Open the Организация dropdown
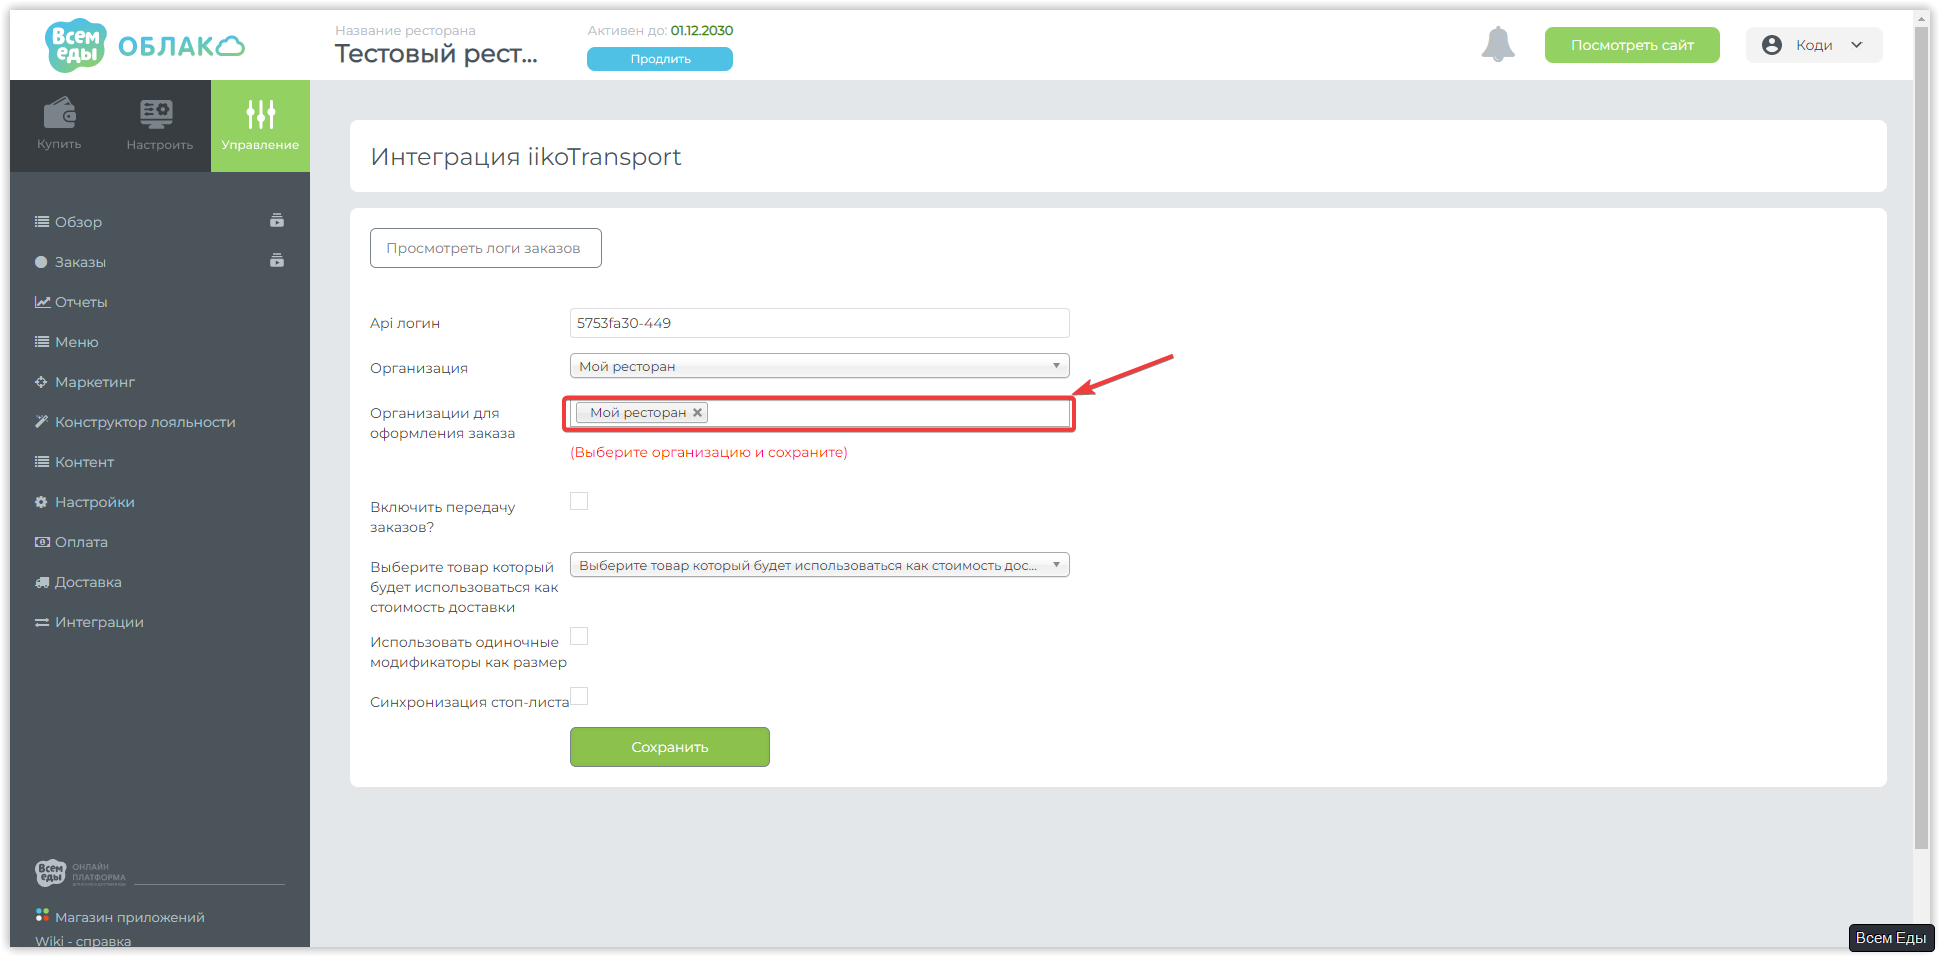The height and width of the screenshot is (957, 1940). point(820,366)
